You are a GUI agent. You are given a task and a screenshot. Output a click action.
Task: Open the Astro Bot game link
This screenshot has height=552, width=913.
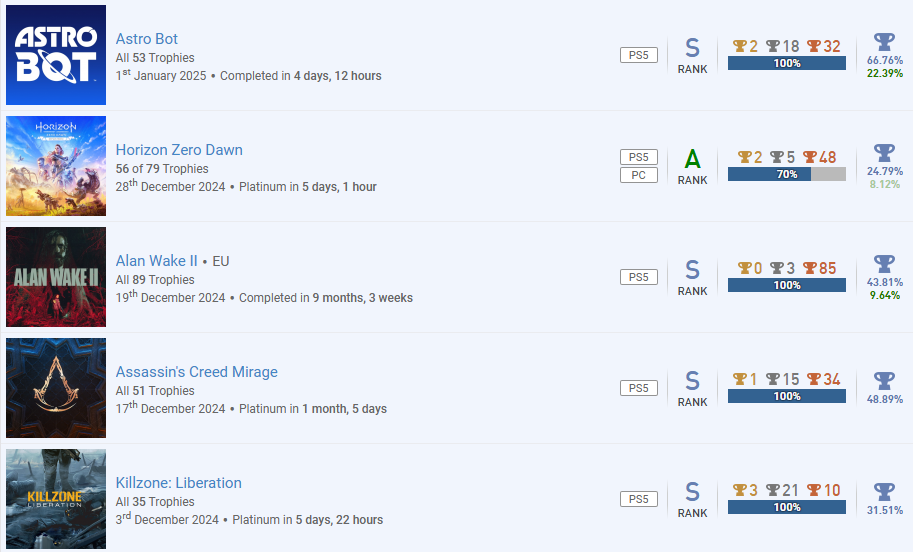pyautogui.click(x=147, y=39)
